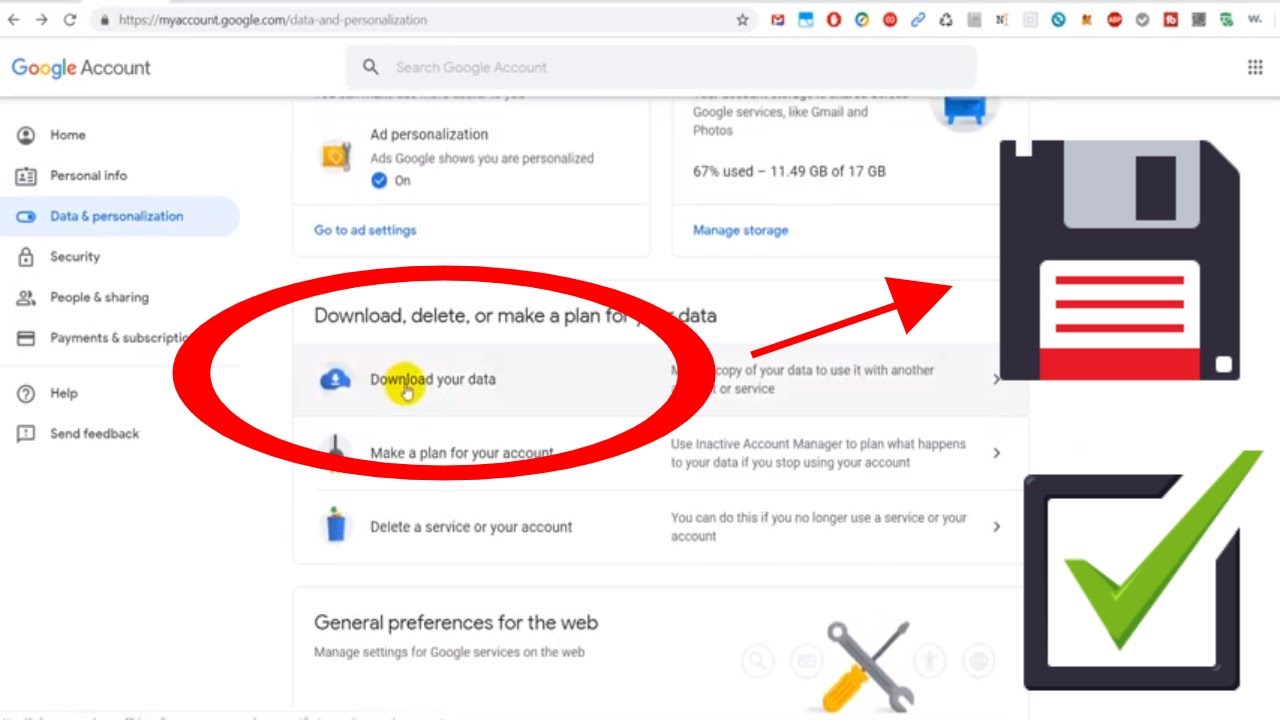Follow the Manage storage link
The image size is (1280, 720).
[x=741, y=230]
